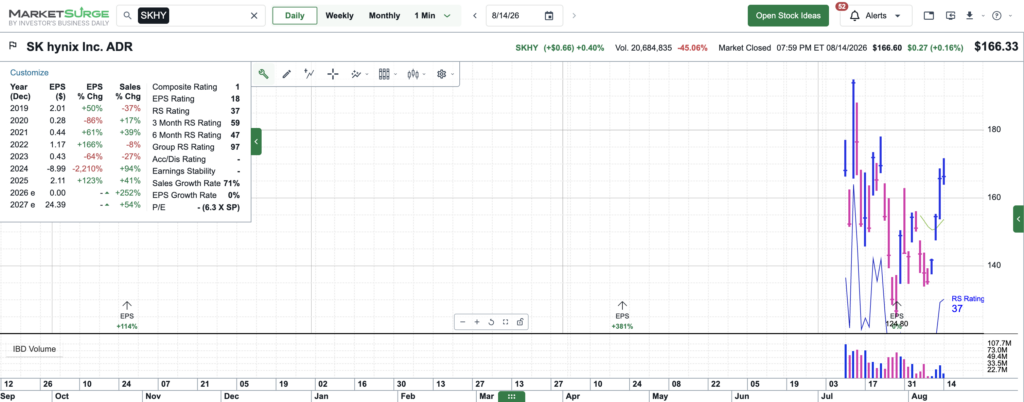
Task: Click the RS Rating 37 line label
Action: tap(967, 303)
